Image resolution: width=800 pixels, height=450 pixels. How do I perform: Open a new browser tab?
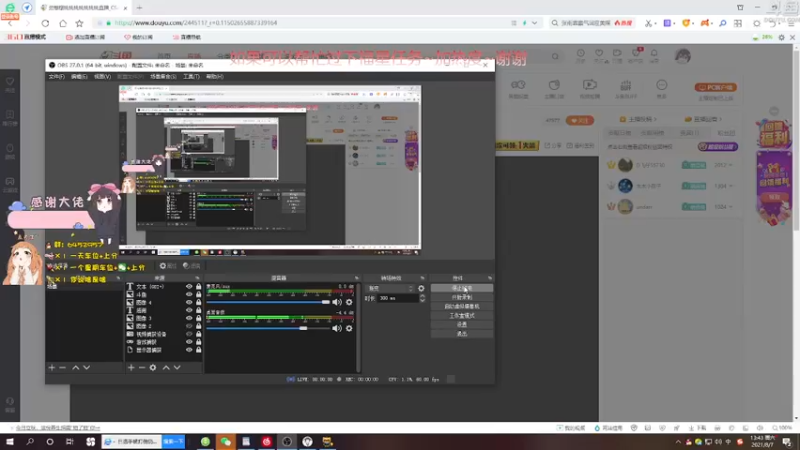pyautogui.click(x=139, y=8)
